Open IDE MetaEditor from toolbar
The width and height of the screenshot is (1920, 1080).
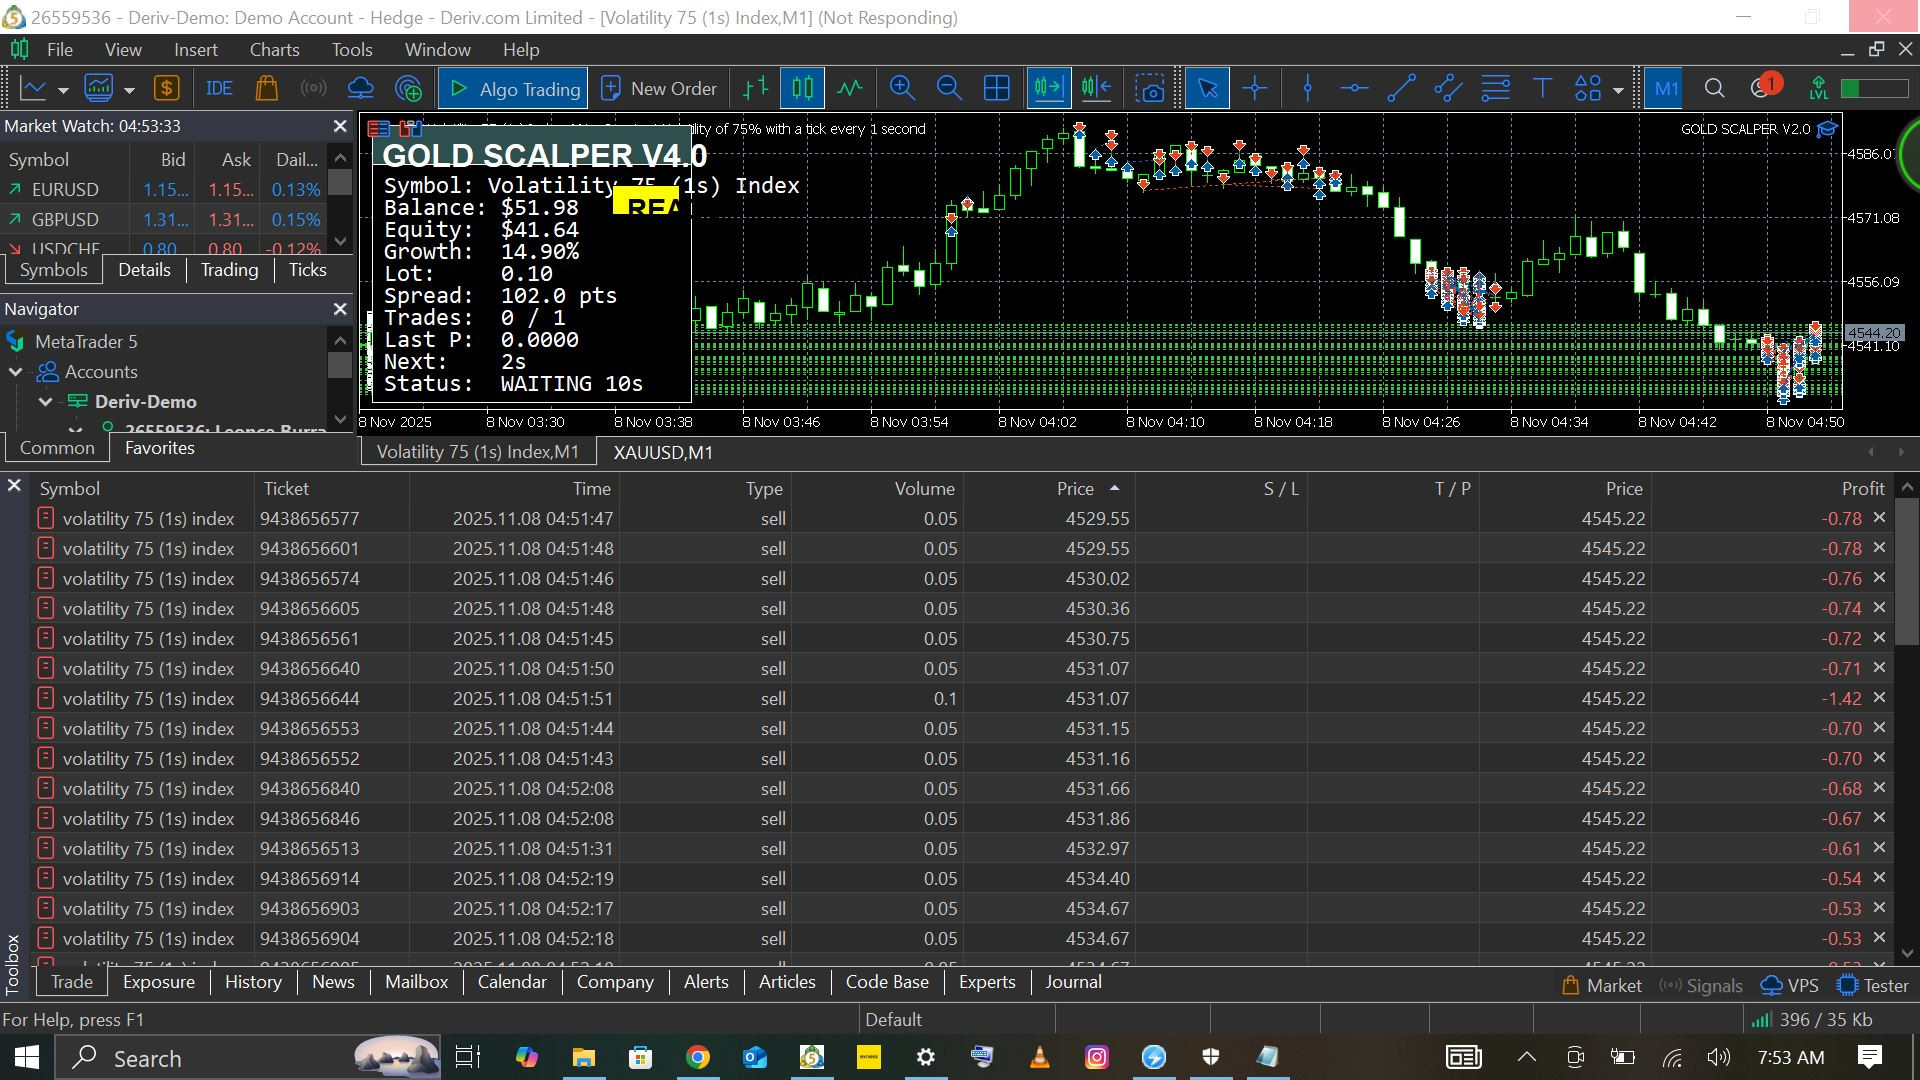pos(219,89)
